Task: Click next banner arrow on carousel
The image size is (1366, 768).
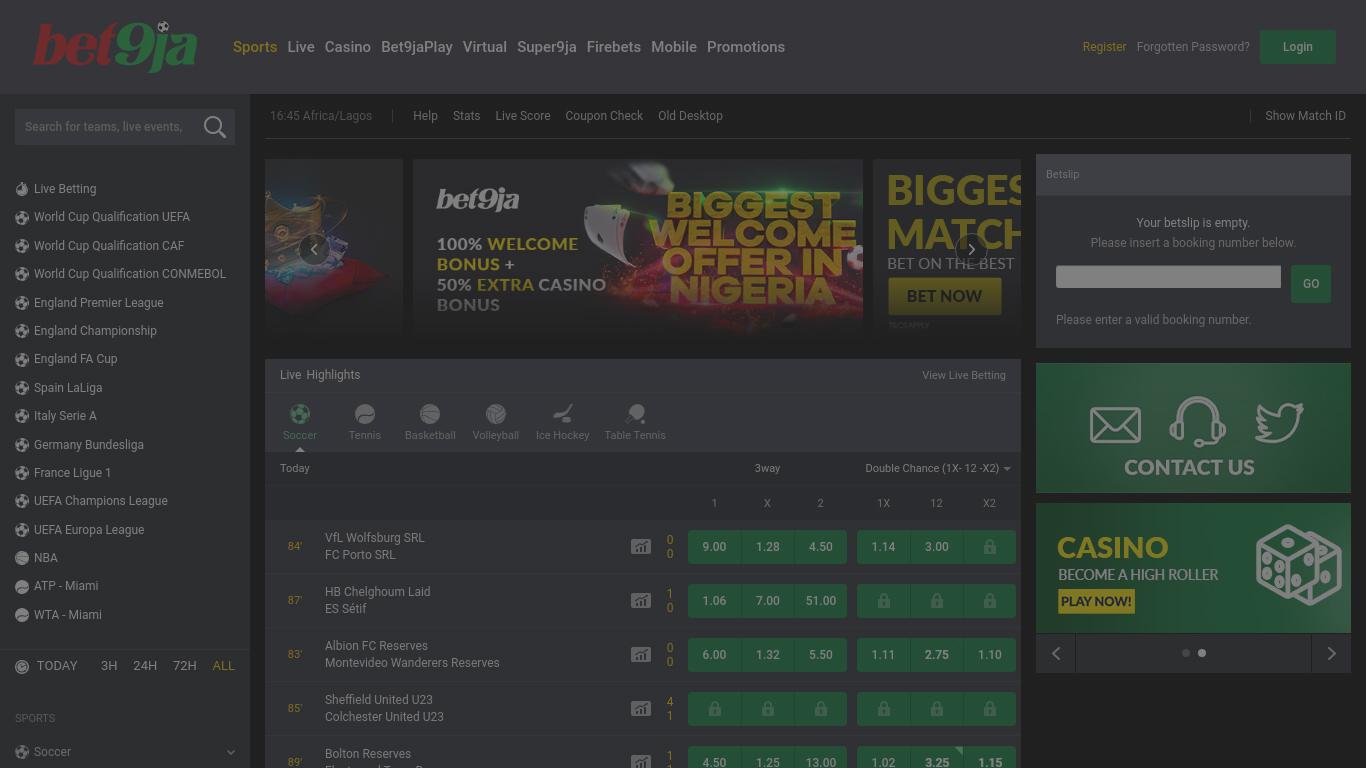Action: coord(971,249)
